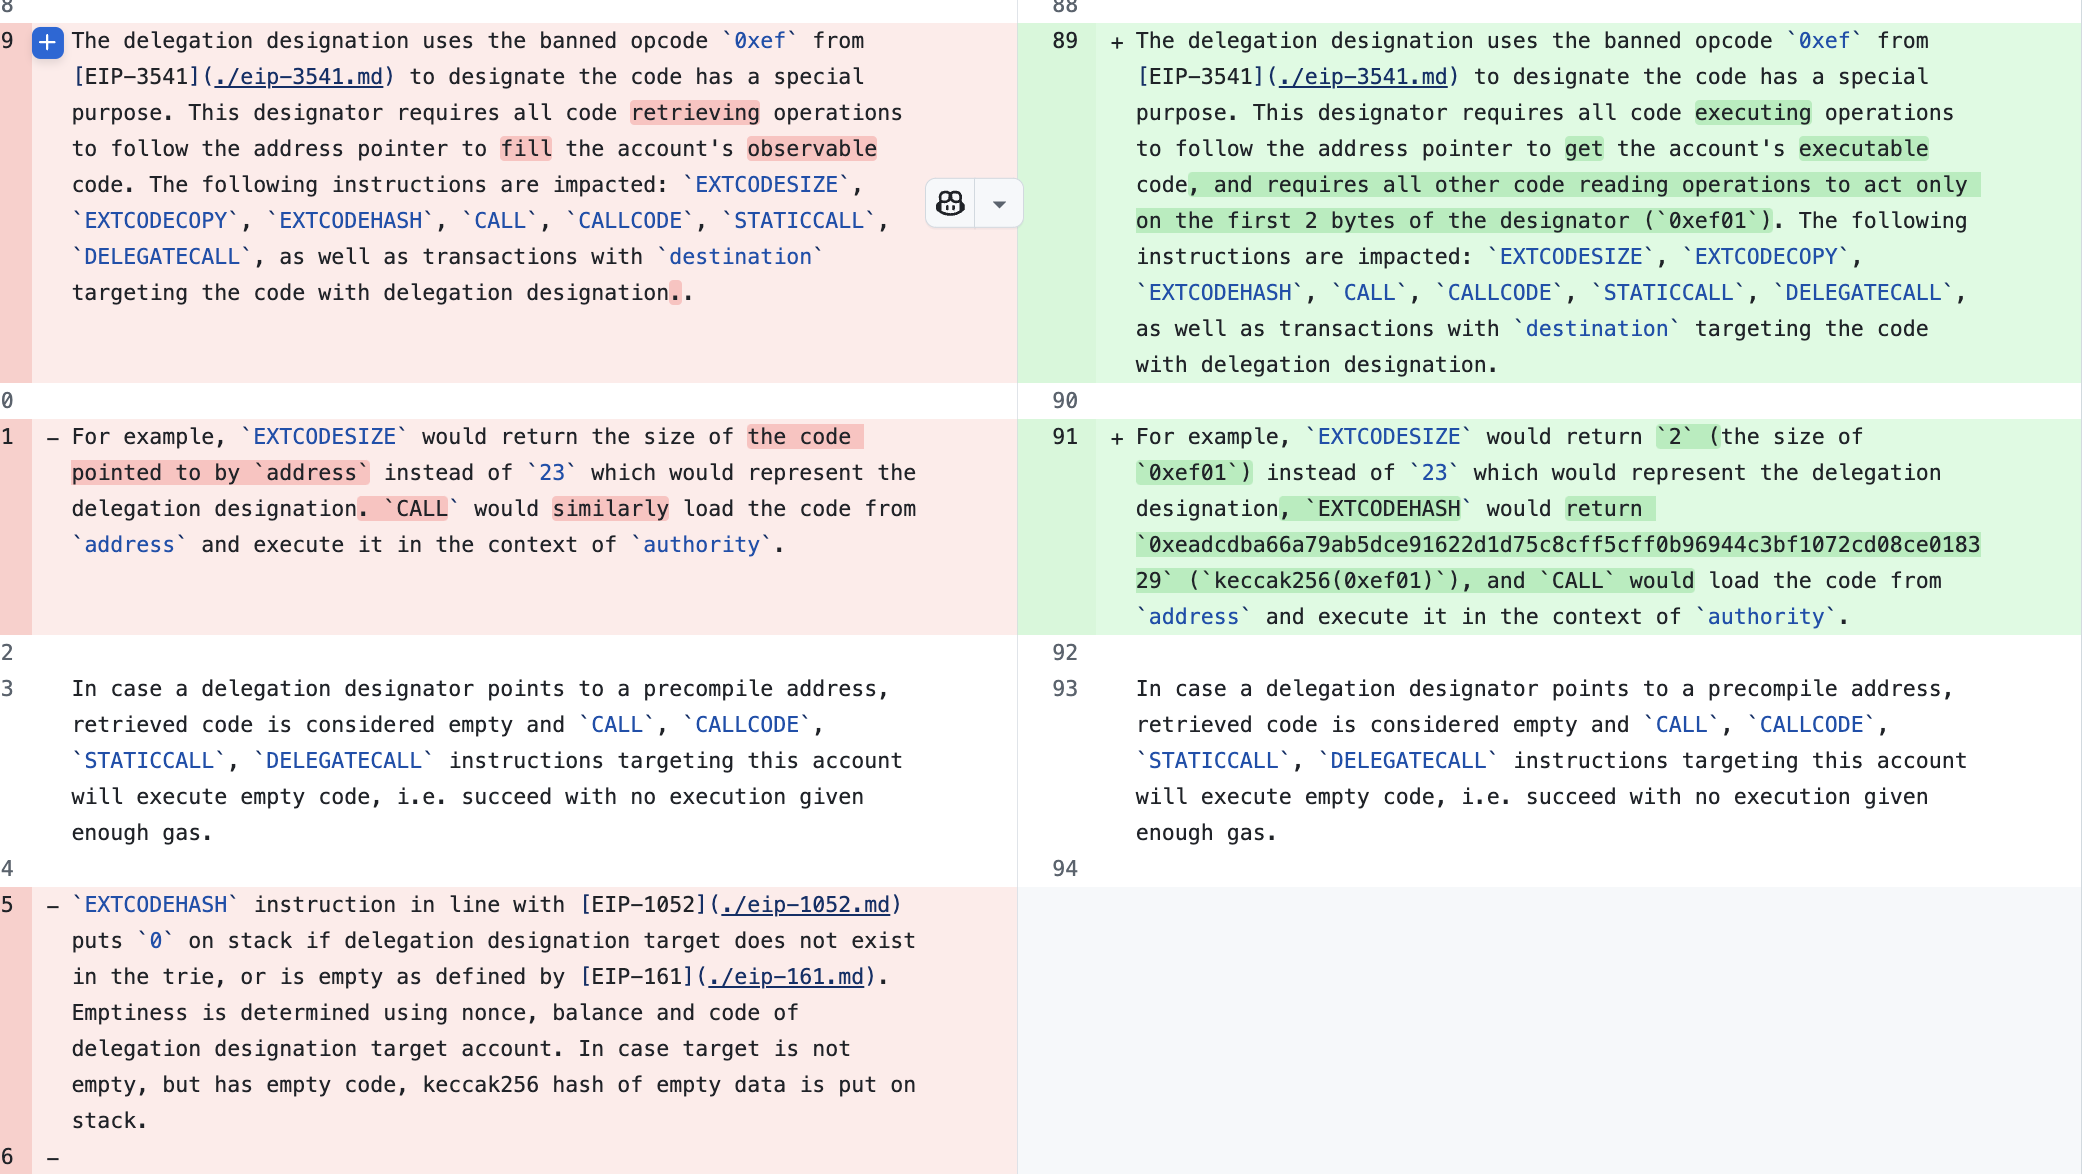This screenshot has width=2084, height=1174.
Task: Open the Copilot icon button
Action: coord(950,204)
